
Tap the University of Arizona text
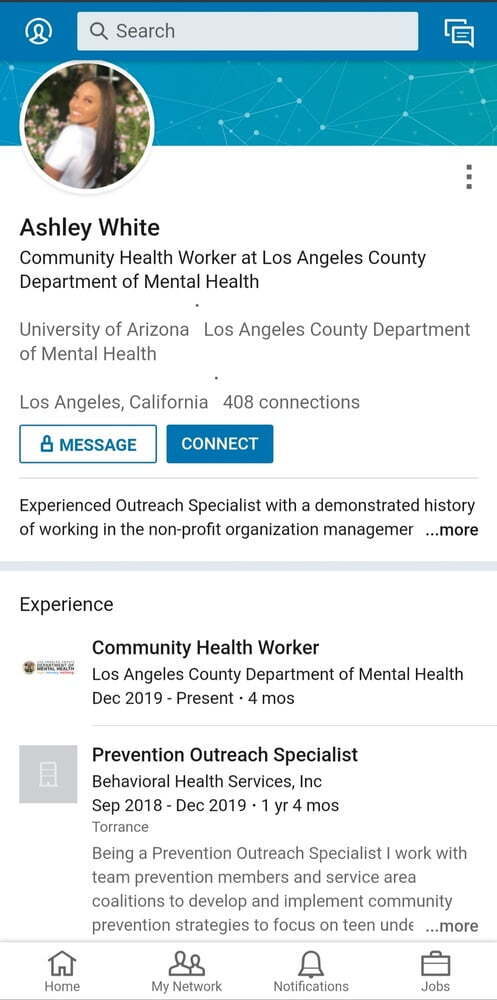pos(104,330)
